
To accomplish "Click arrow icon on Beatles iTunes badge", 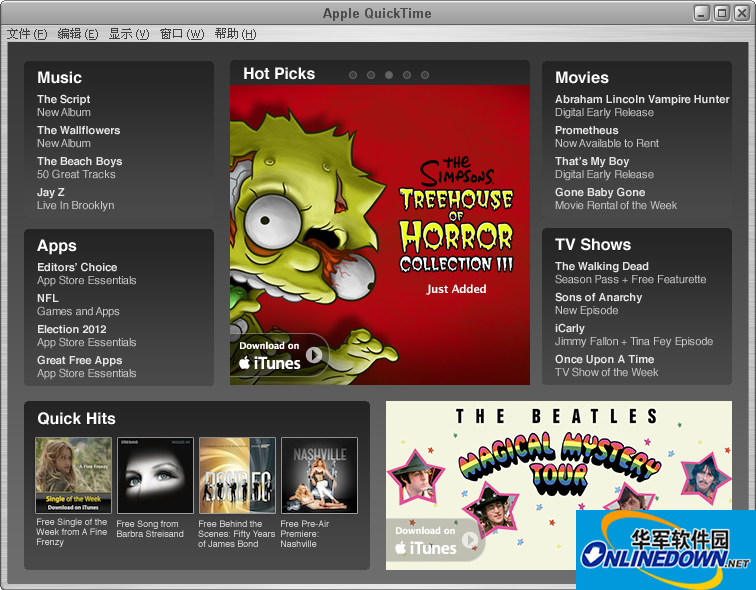I will [470, 539].
